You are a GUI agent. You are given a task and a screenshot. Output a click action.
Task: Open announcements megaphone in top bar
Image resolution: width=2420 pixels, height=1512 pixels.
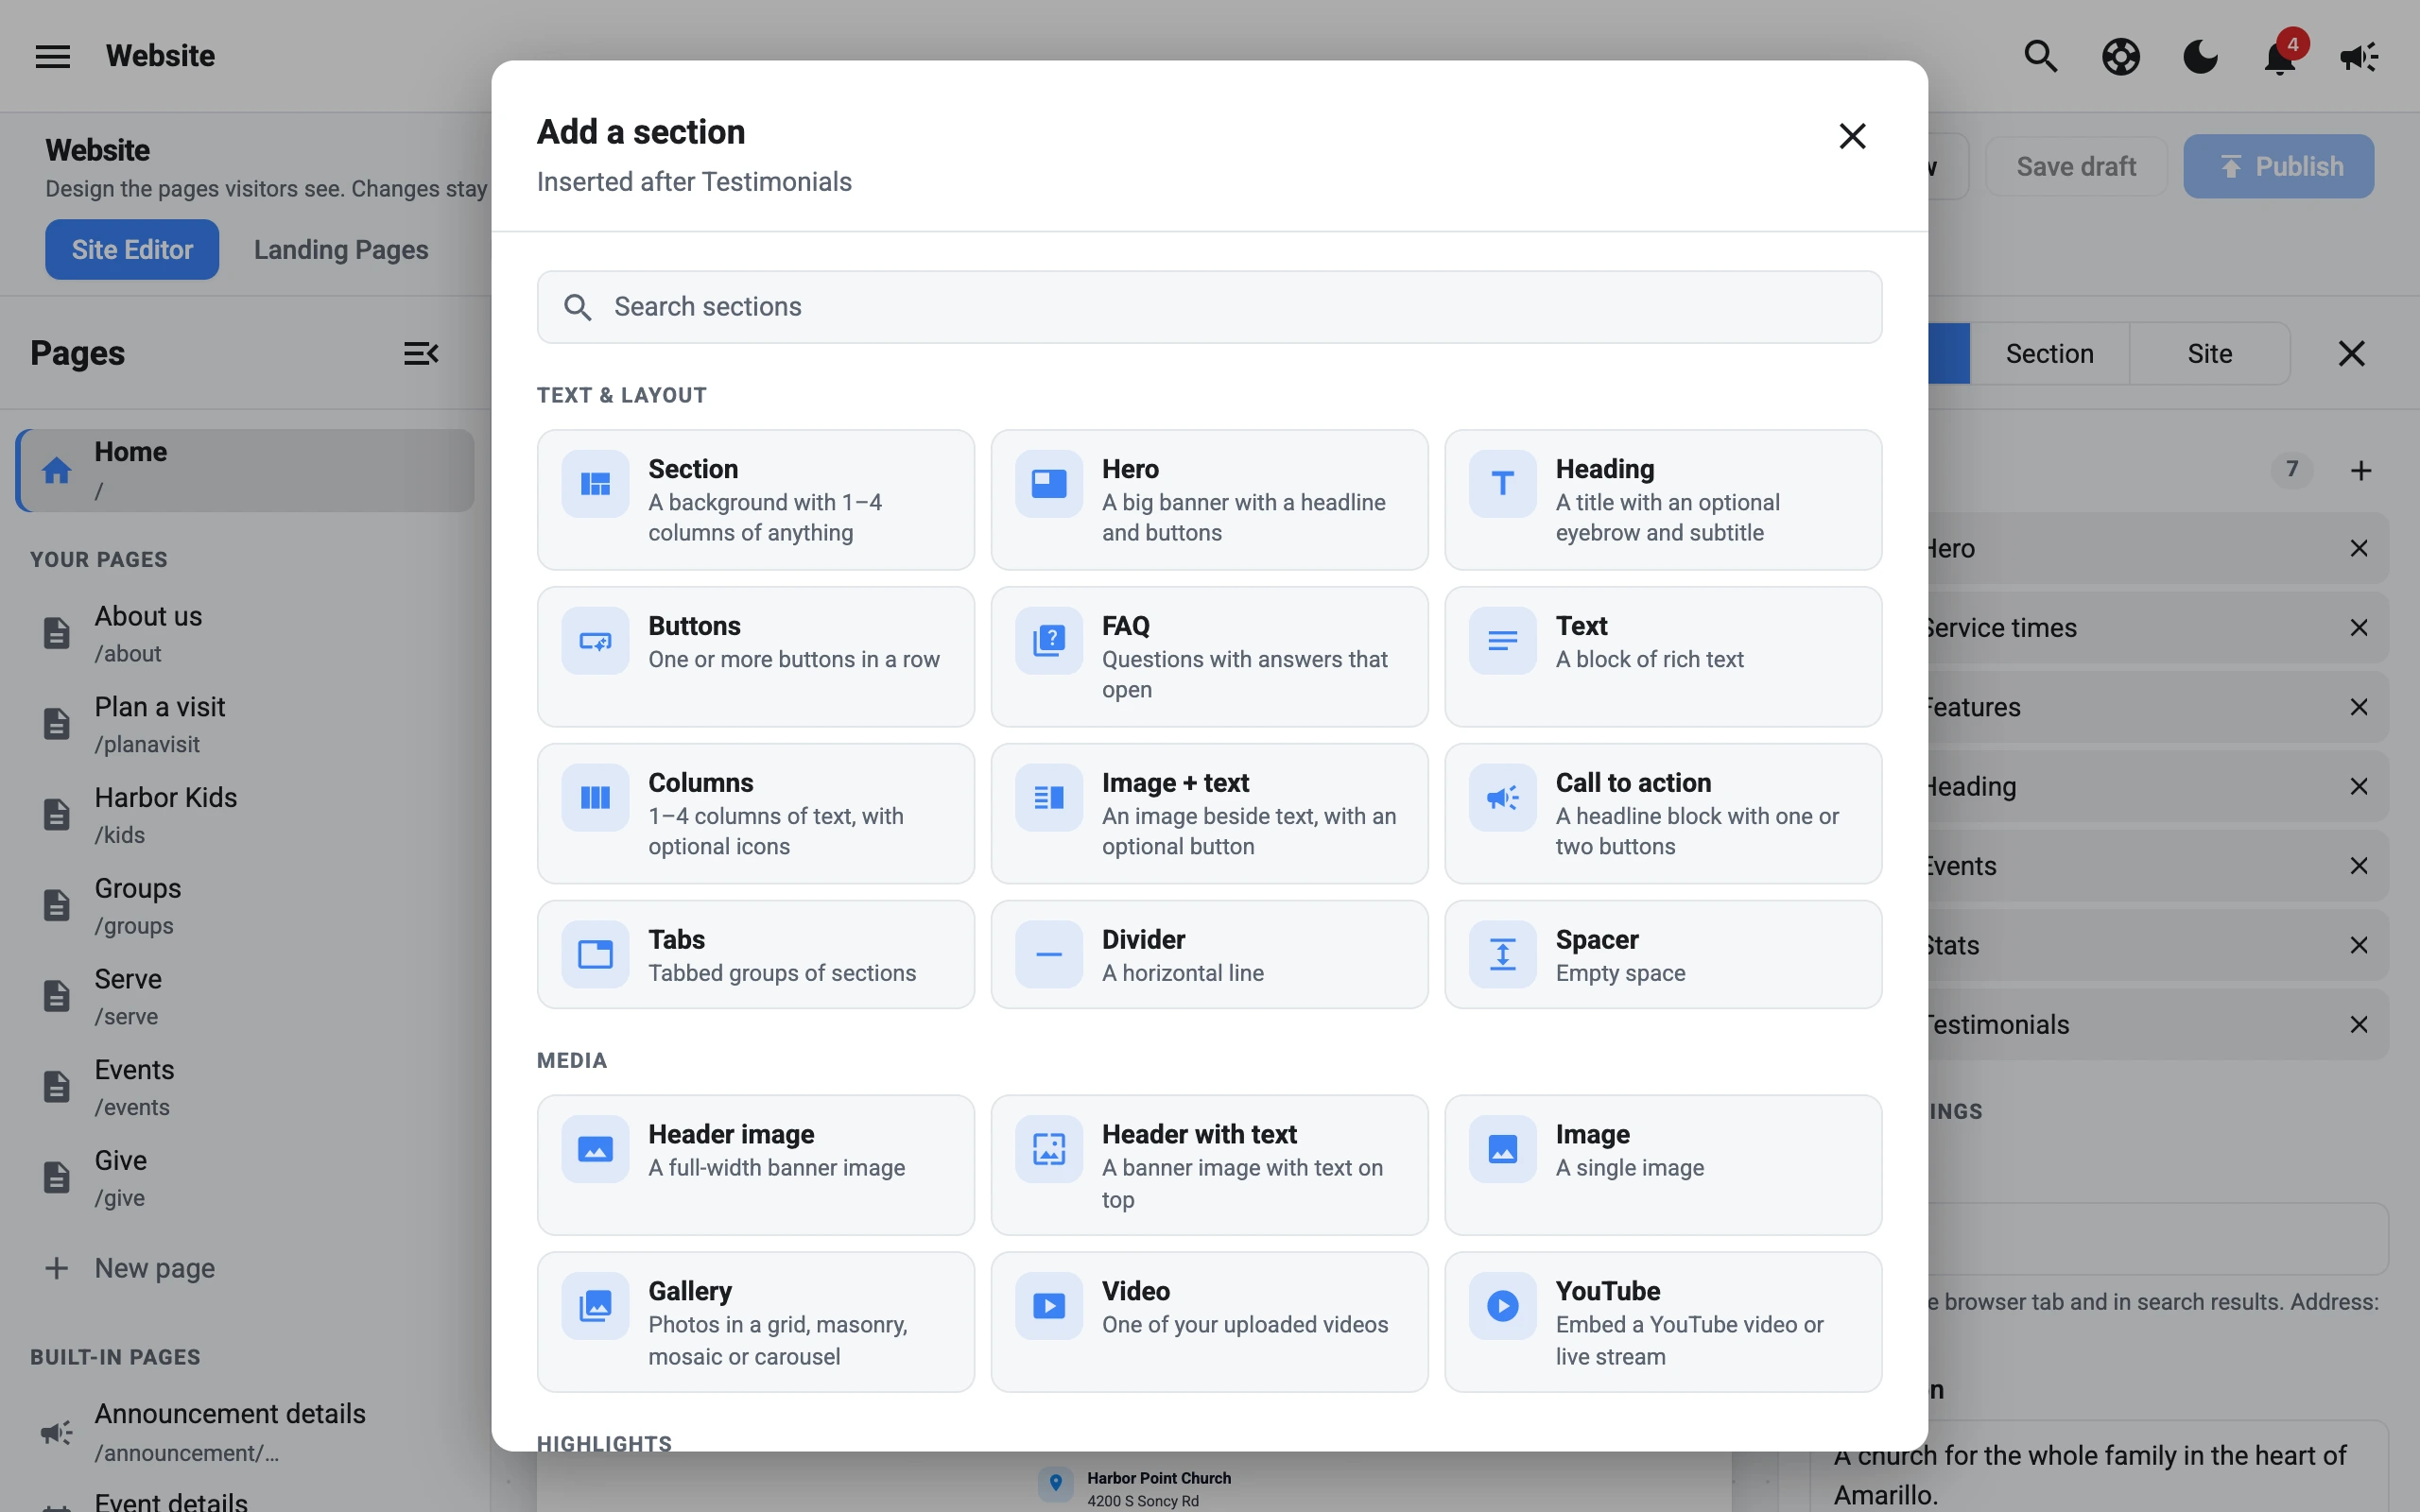[2358, 56]
